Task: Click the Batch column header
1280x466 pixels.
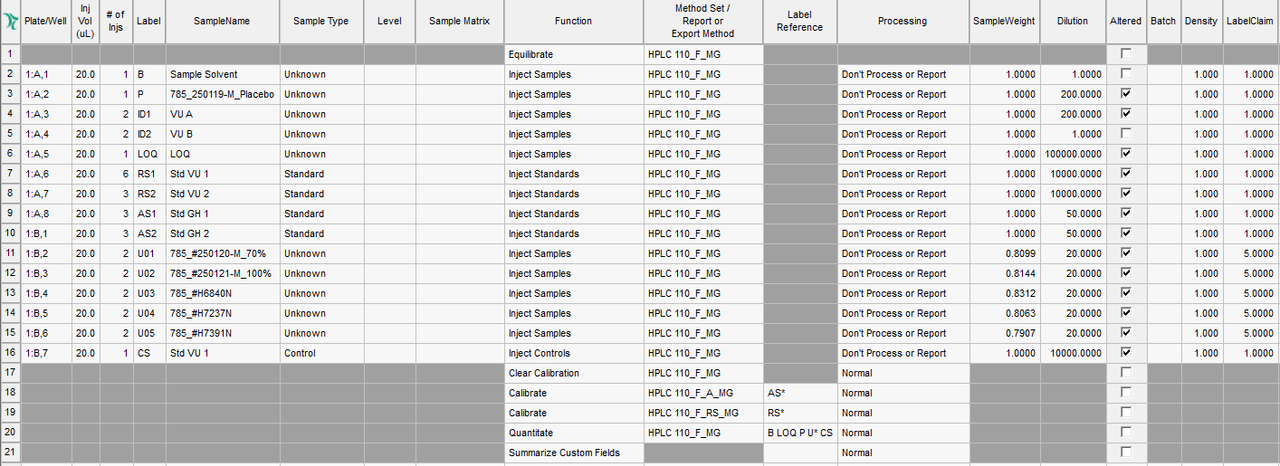Action: (1163, 21)
